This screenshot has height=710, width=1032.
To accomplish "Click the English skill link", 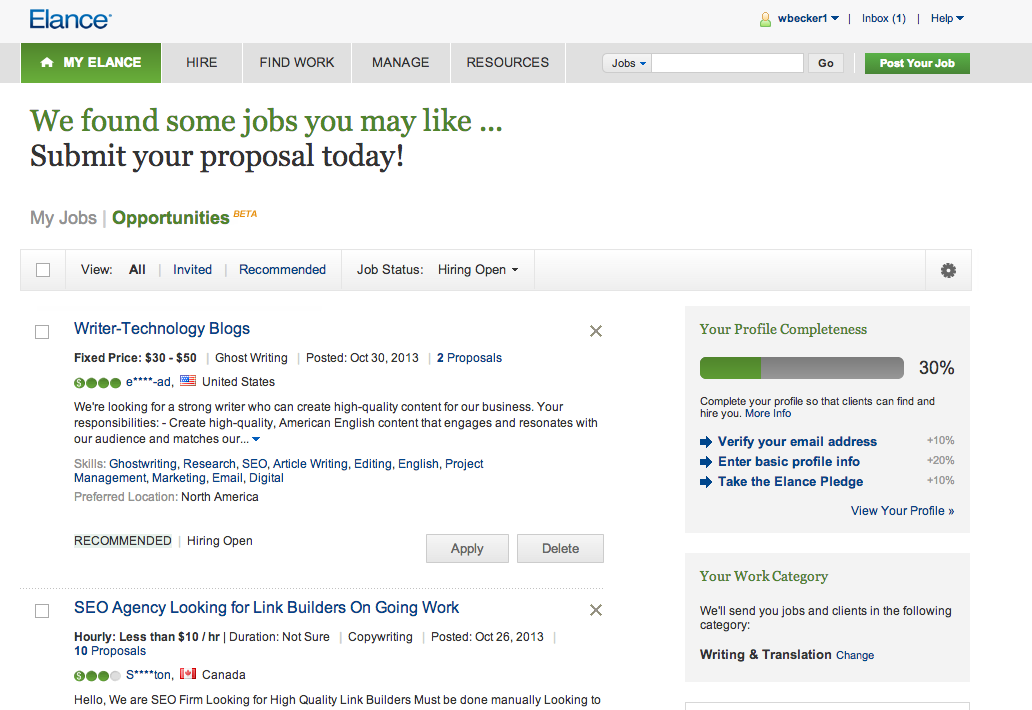I will [x=418, y=464].
